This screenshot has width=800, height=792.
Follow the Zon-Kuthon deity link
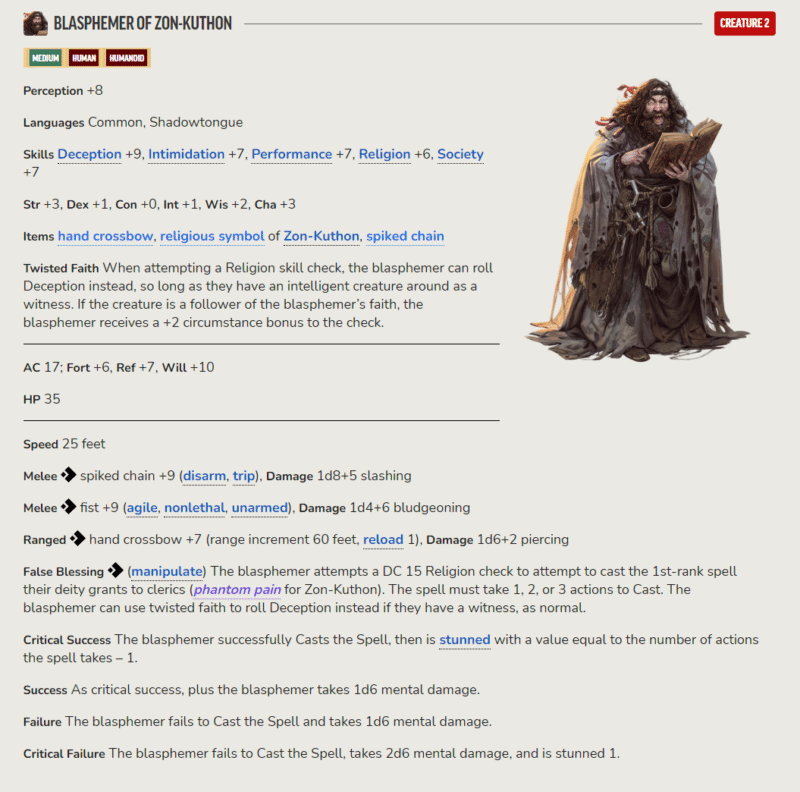tap(321, 236)
